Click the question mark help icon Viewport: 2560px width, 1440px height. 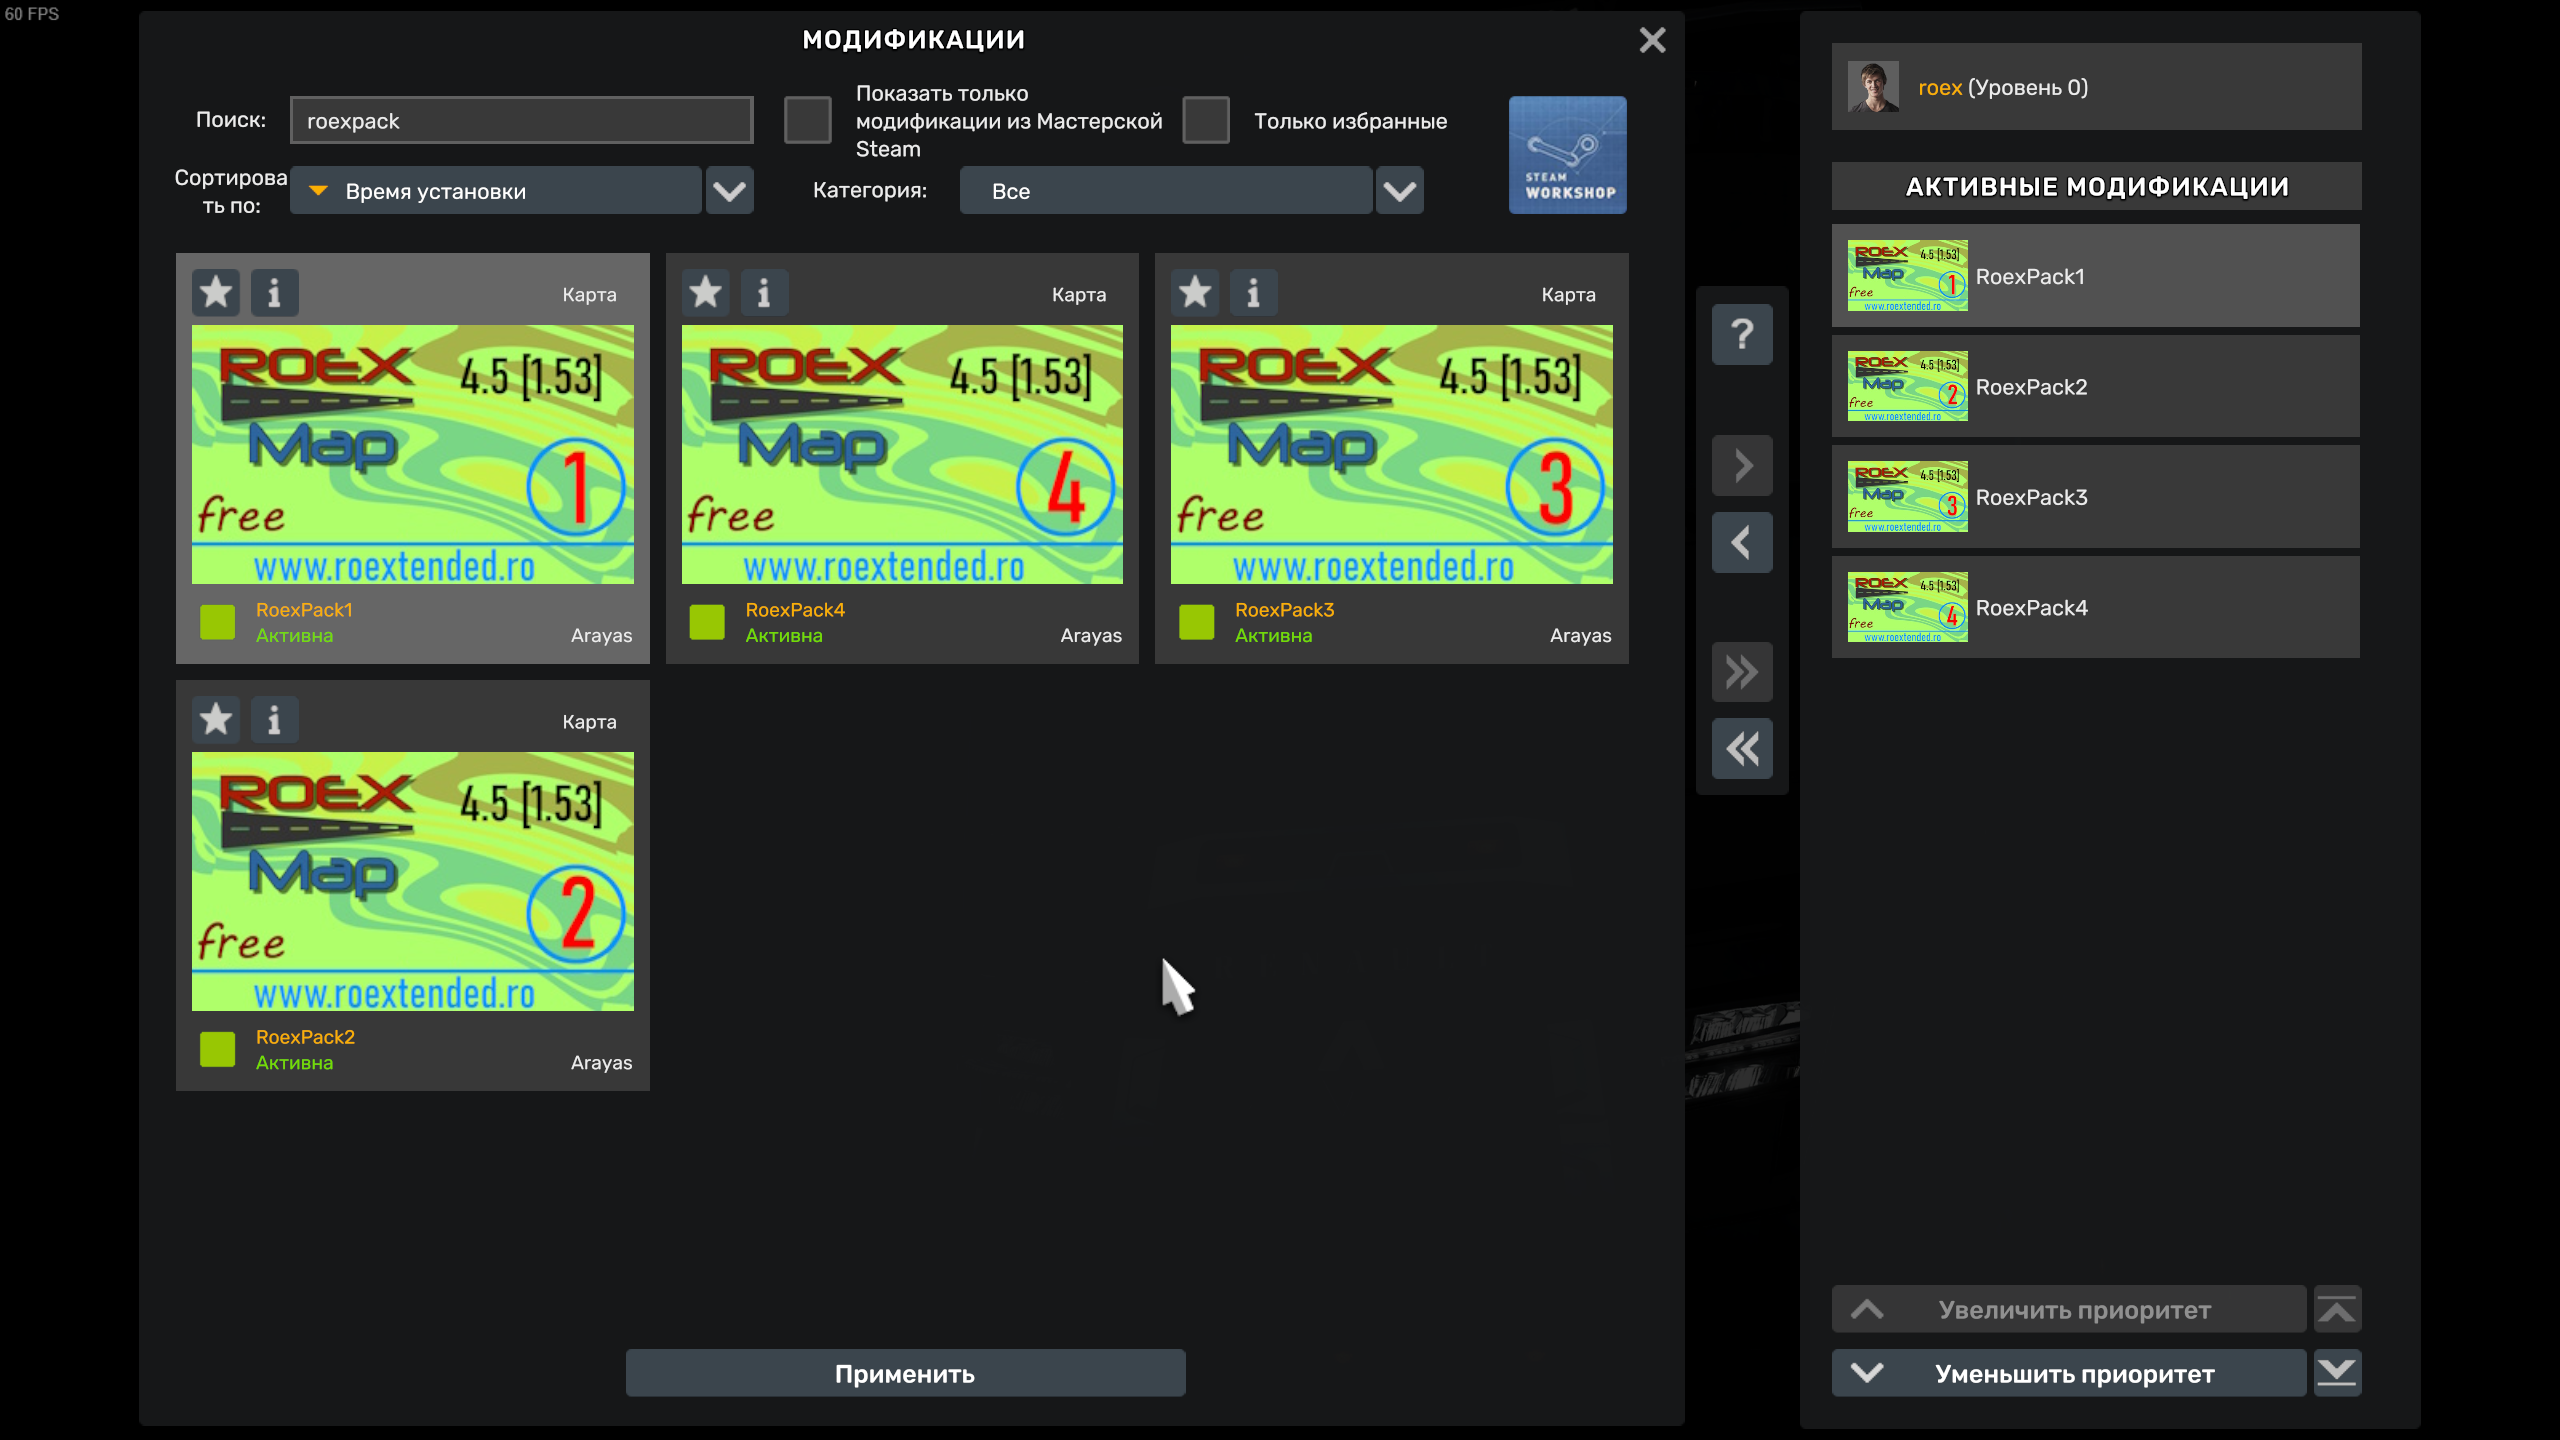1742,334
